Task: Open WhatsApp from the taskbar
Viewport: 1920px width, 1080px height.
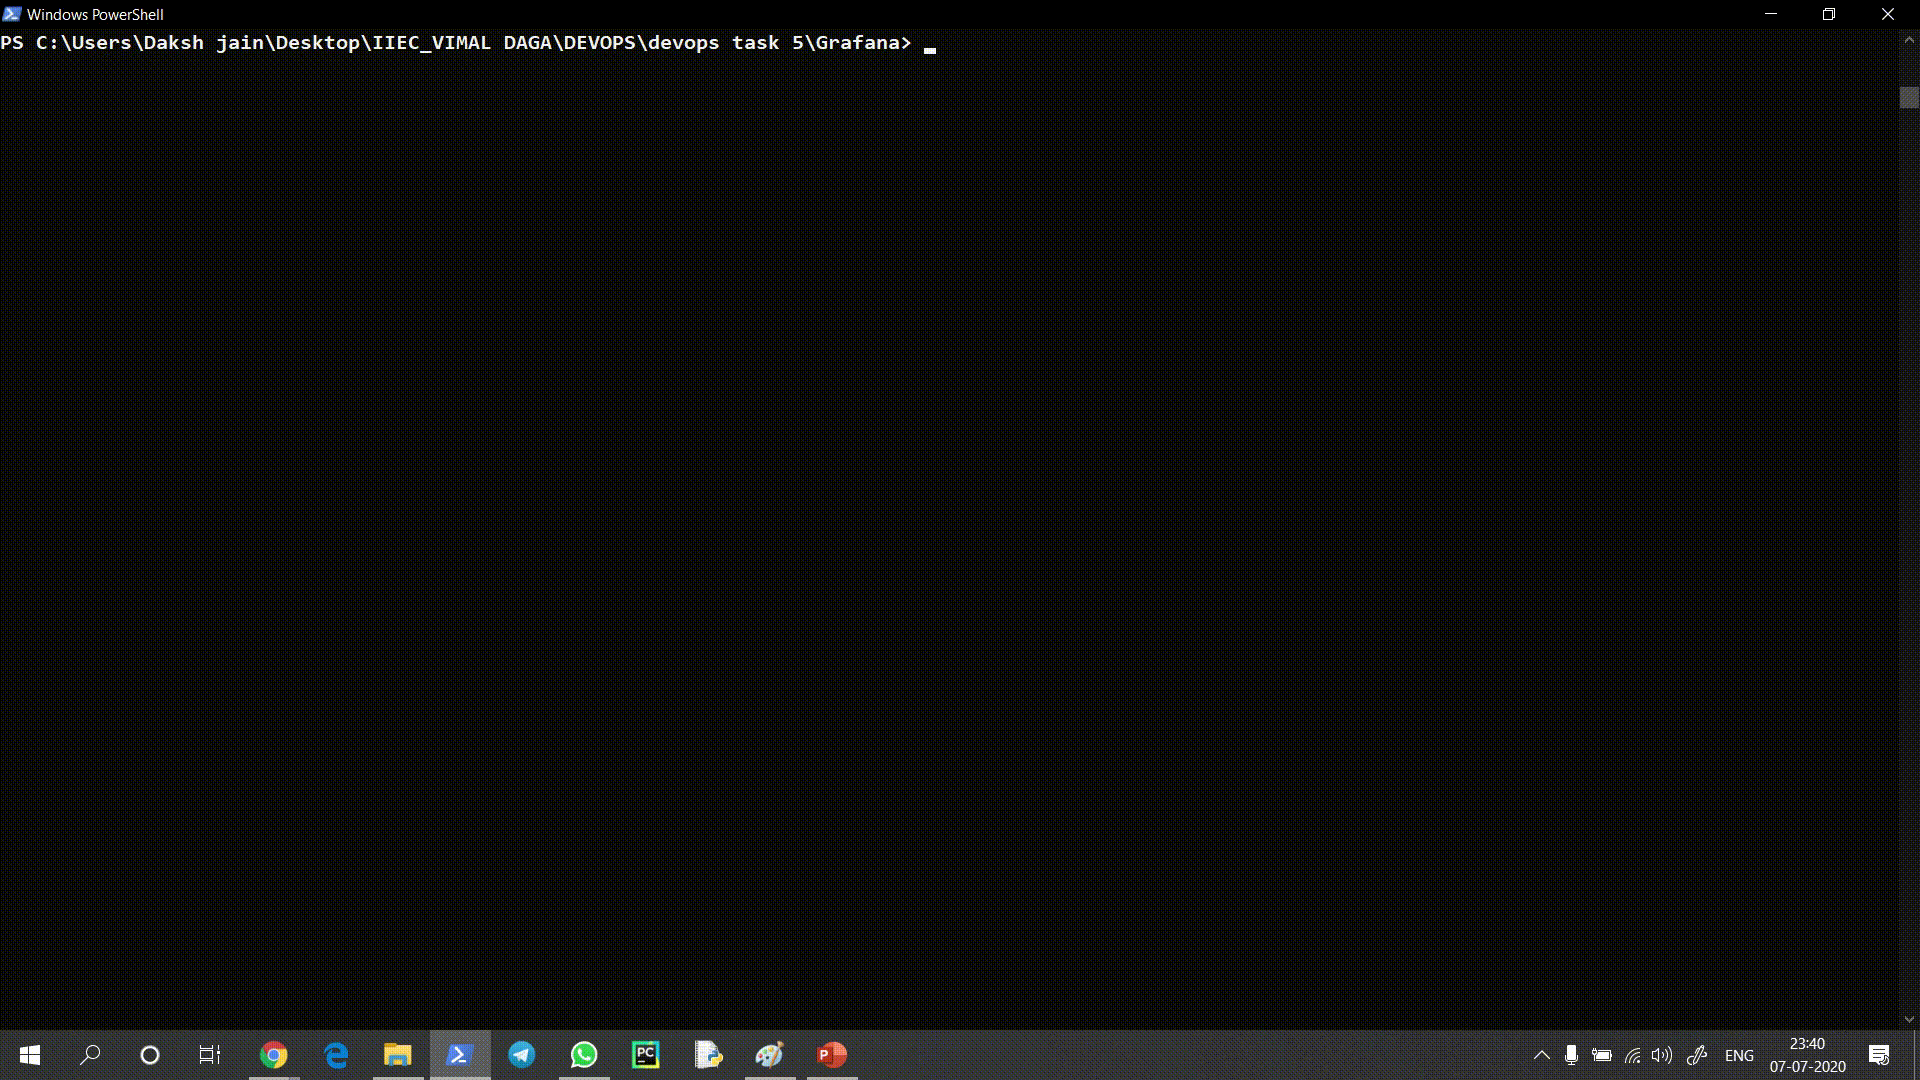Action: point(584,1055)
